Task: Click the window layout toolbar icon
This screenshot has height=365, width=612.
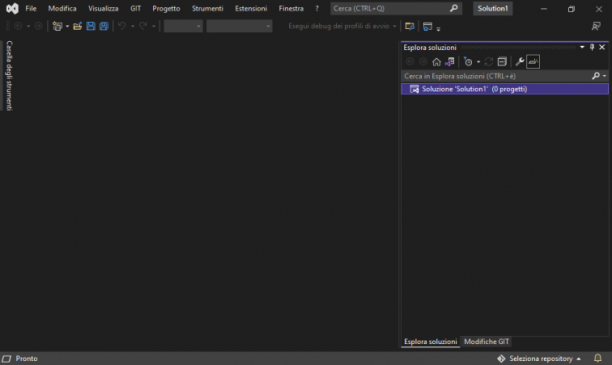Action: point(427,26)
